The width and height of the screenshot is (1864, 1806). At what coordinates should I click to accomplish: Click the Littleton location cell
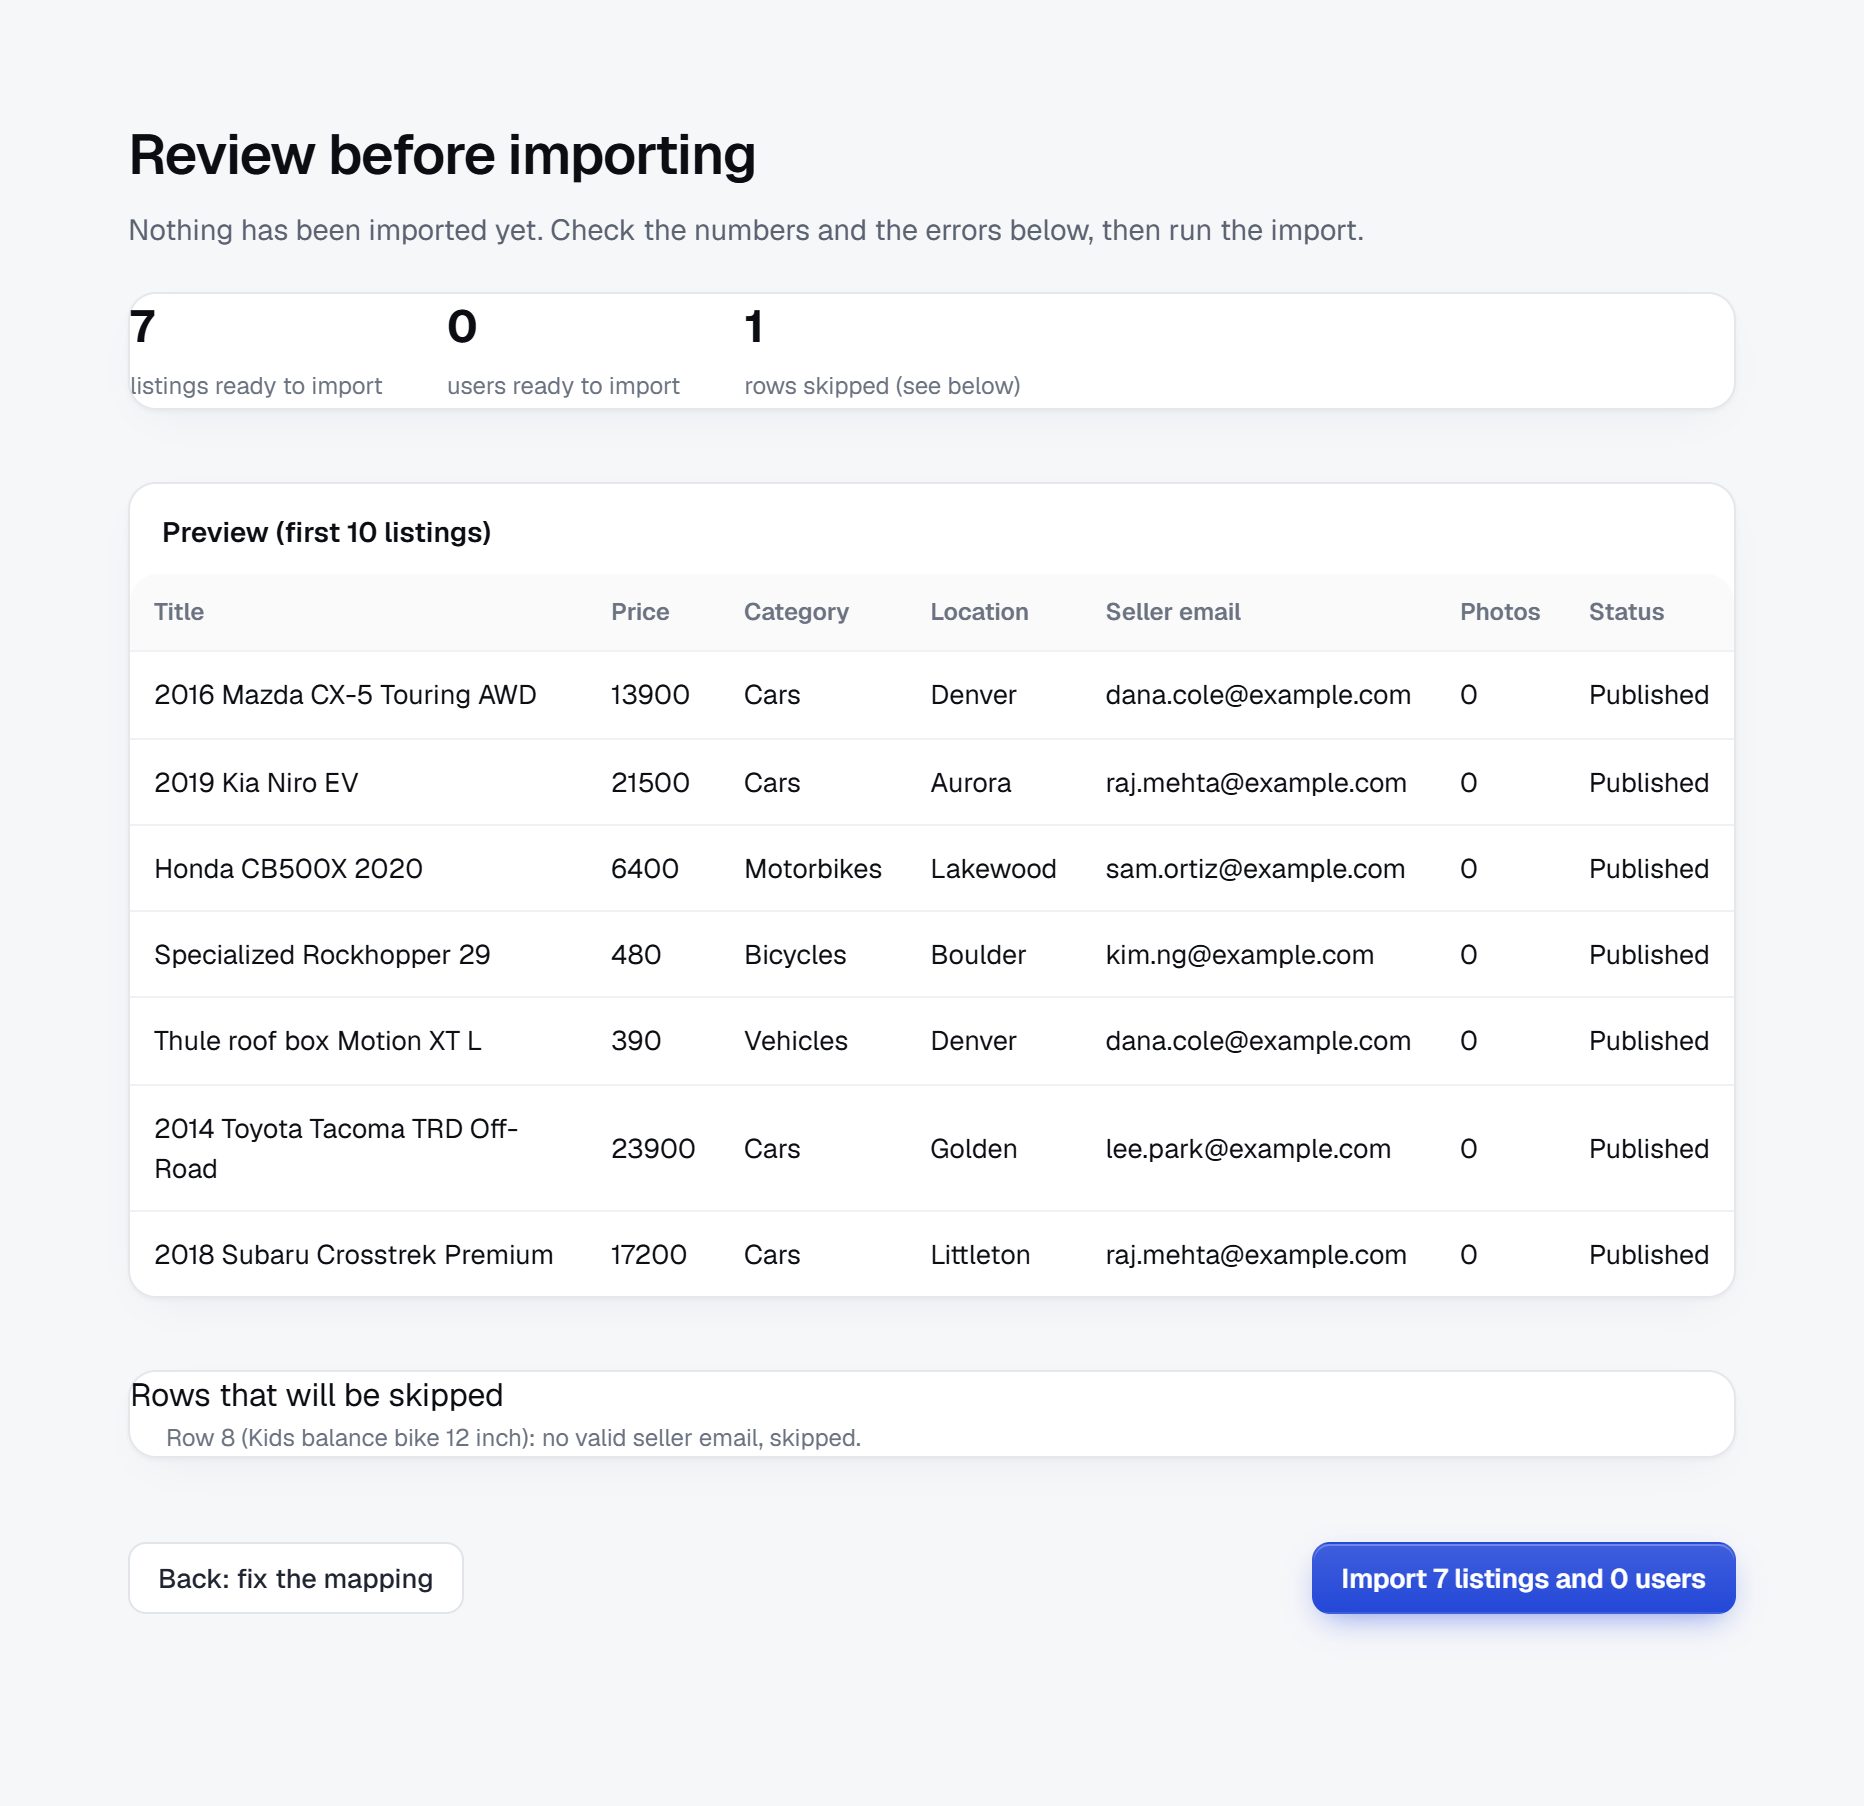980,1255
